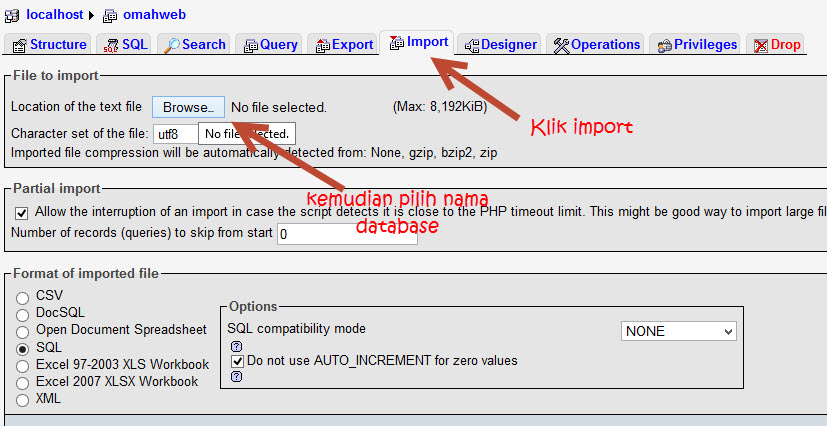Uncheck Do not use AUTO_INCREMENT option
The height and width of the screenshot is (426, 827).
coord(238,361)
